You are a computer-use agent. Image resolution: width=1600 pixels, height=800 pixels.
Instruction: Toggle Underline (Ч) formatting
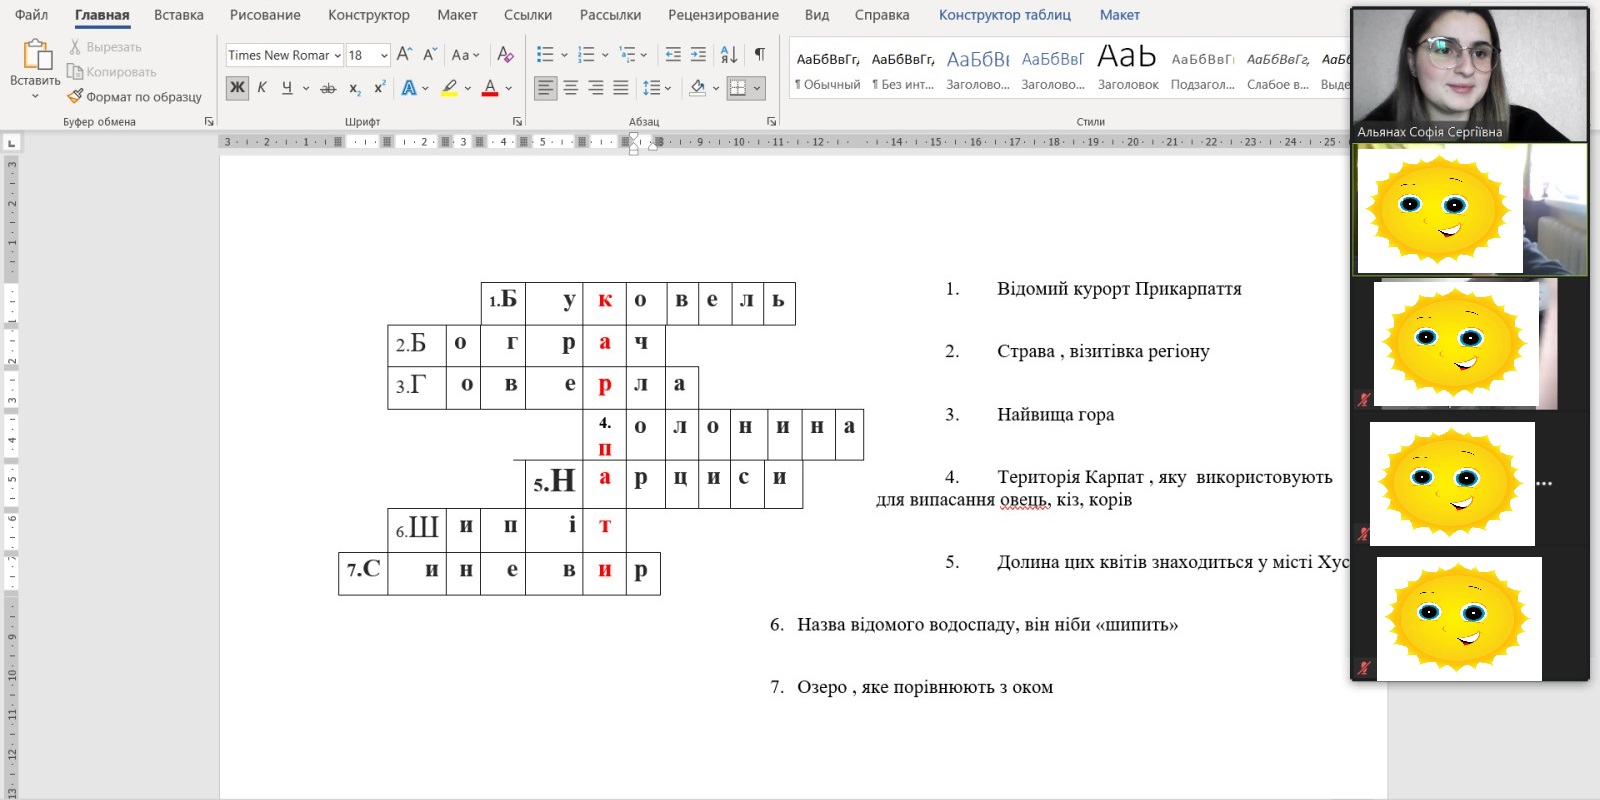(287, 88)
